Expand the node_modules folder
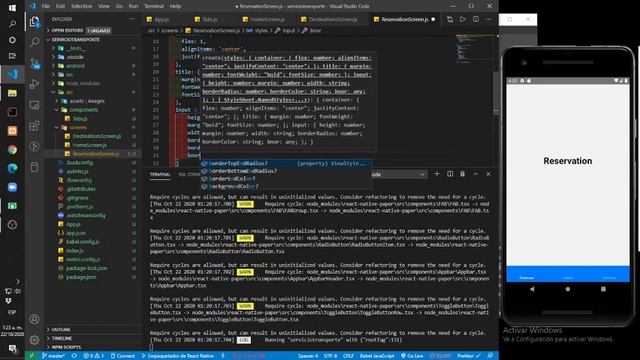640x360 pixels. coord(83,83)
